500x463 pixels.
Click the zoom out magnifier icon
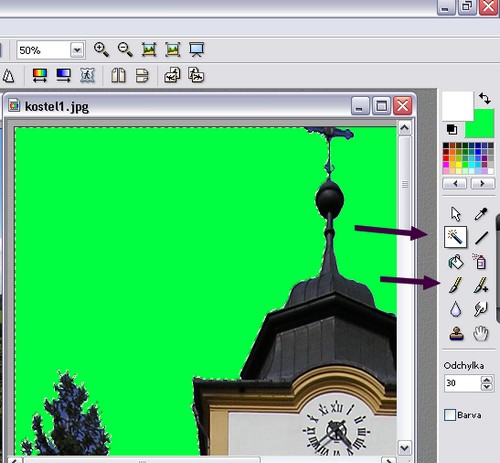click(x=125, y=50)
